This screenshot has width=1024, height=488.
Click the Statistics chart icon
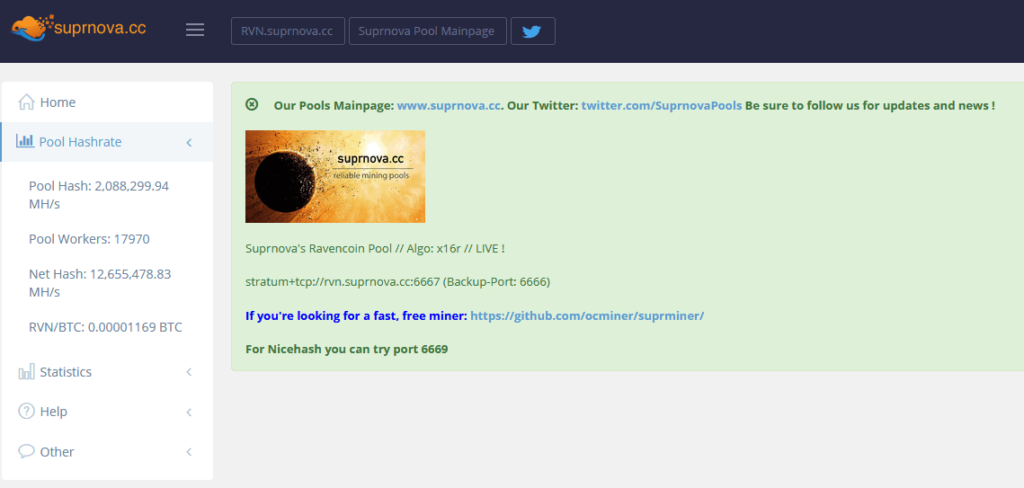pyautogui.click(x=26, y=372)
